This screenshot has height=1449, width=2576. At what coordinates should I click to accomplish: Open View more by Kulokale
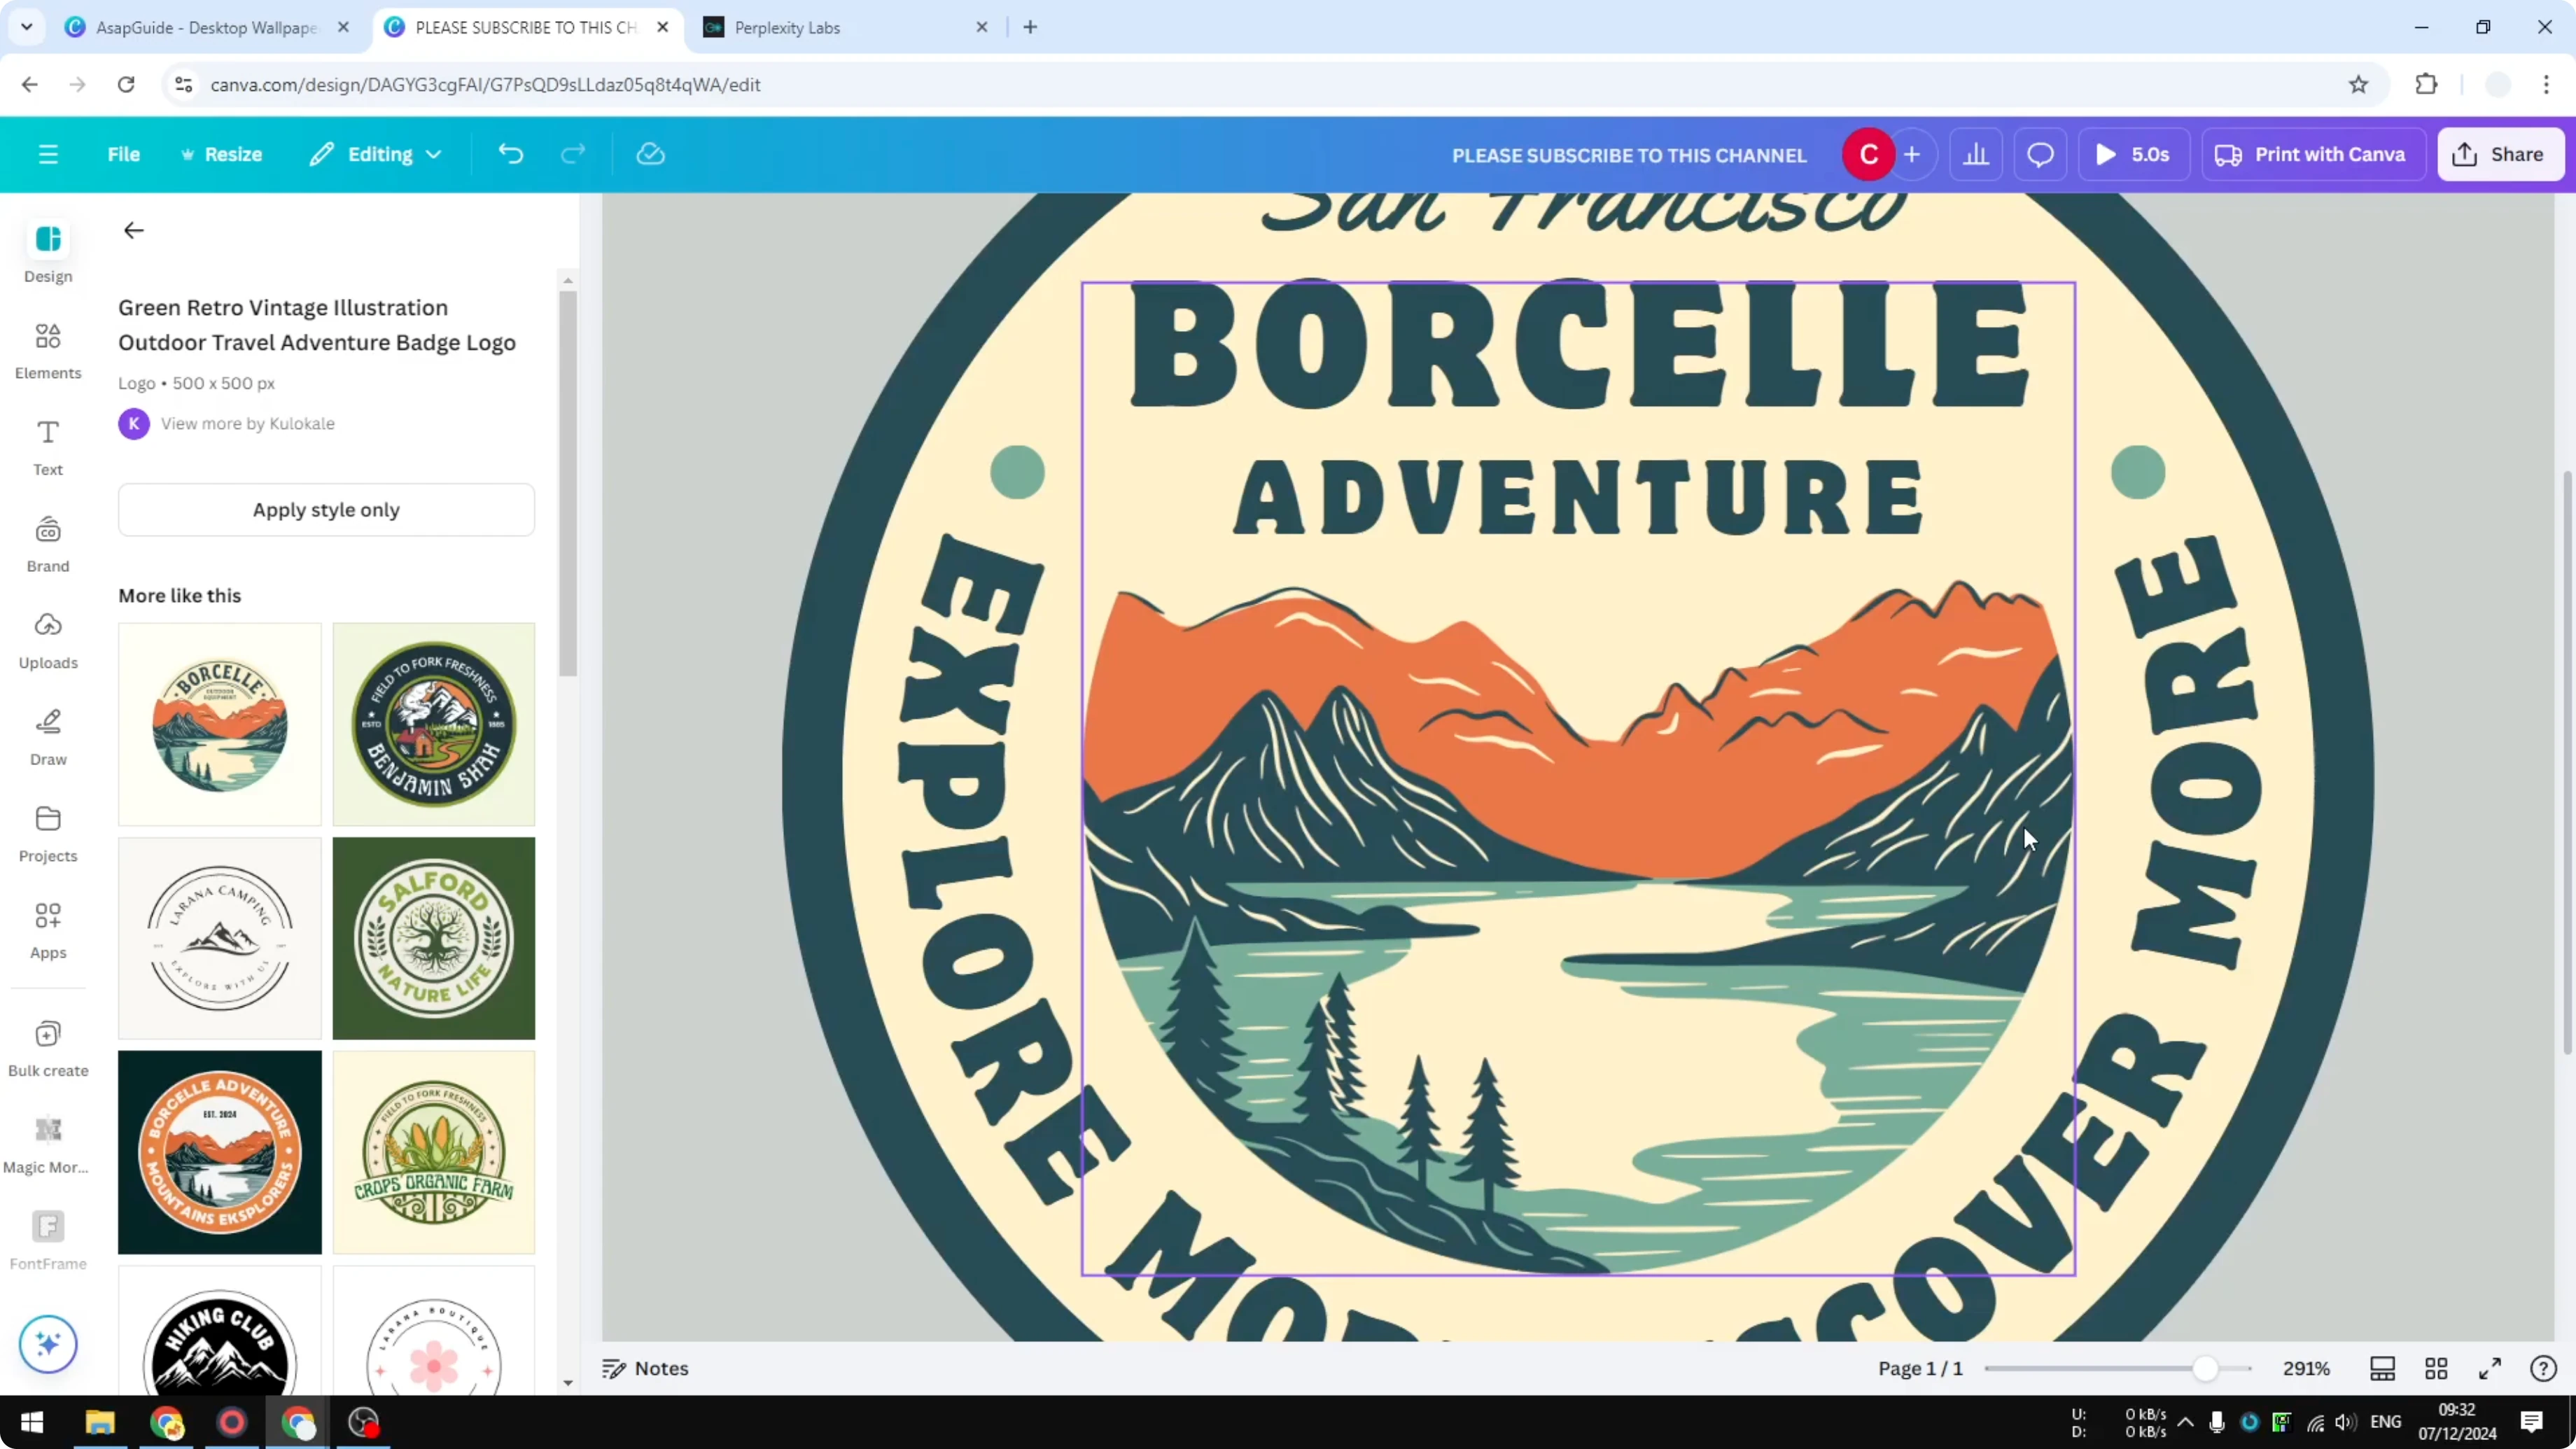coord(247,423)
